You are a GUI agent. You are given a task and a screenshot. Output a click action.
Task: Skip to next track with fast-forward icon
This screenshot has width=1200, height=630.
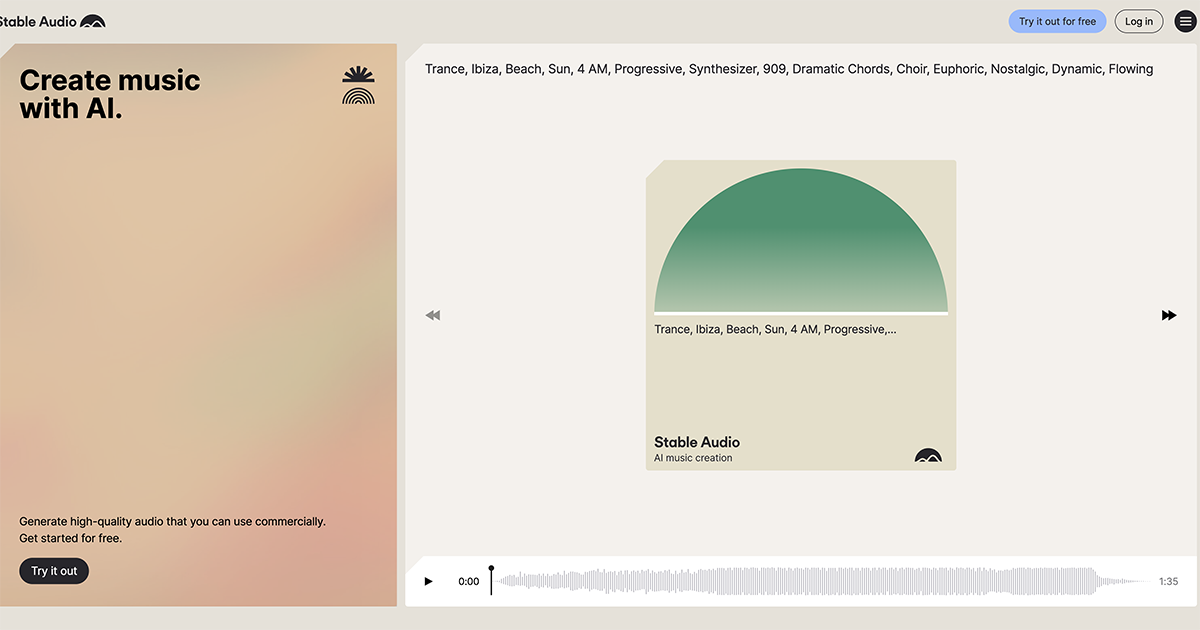[1169, 315]
